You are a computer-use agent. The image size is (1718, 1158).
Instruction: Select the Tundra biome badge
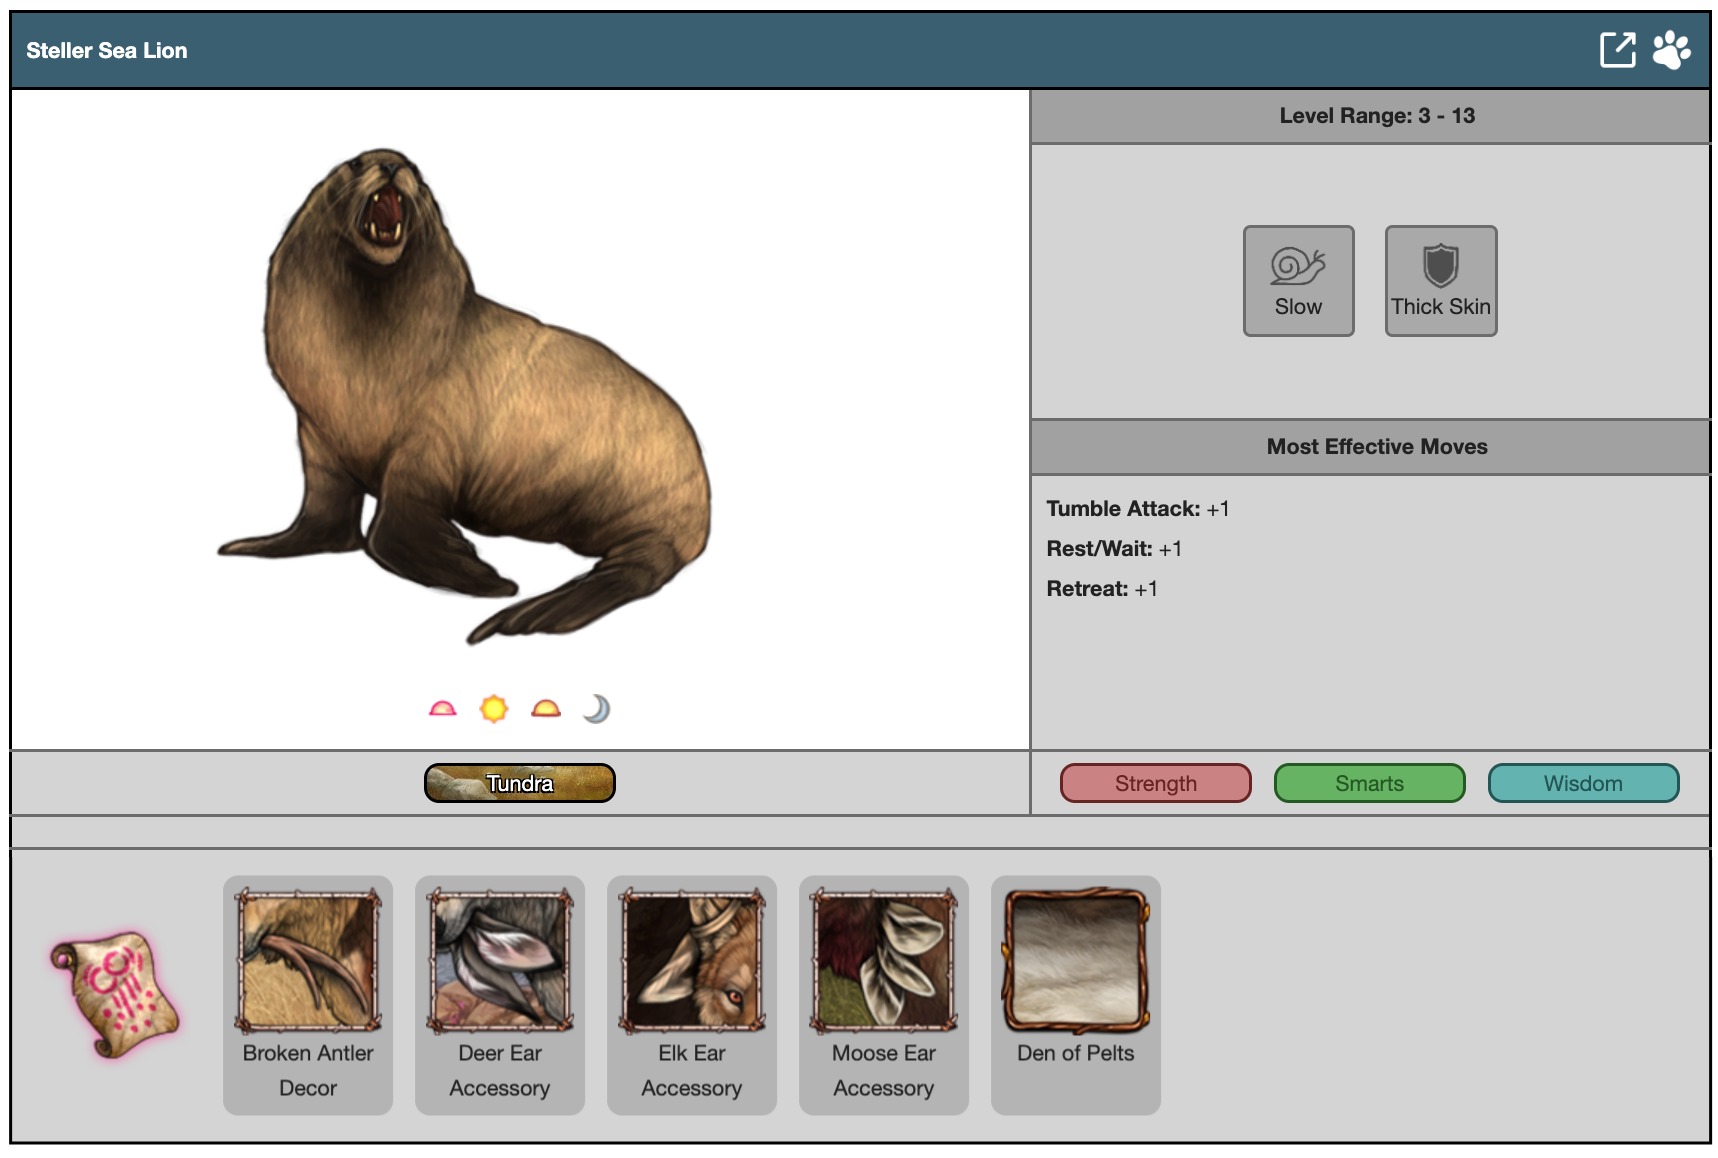pyautogui.click(x=519, y=783)
